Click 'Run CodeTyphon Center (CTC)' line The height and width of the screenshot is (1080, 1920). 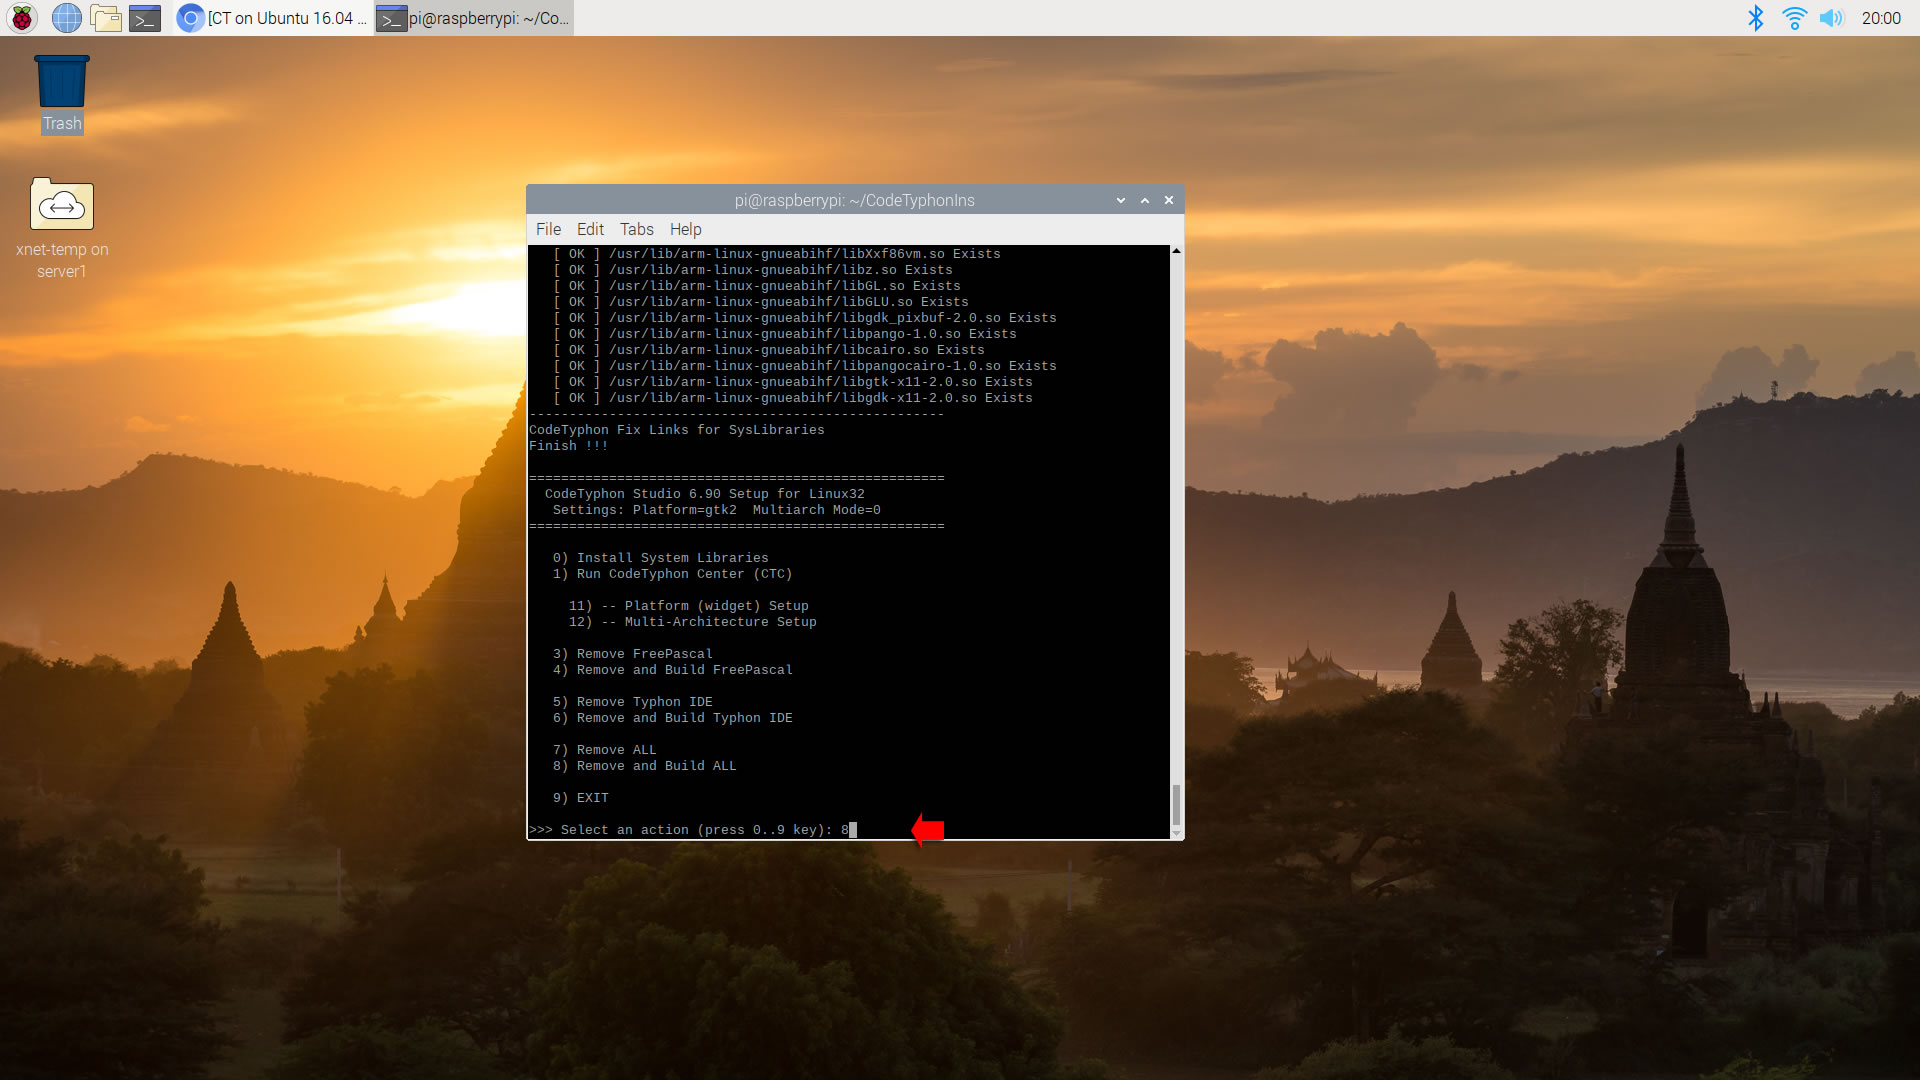click(672, 574)
